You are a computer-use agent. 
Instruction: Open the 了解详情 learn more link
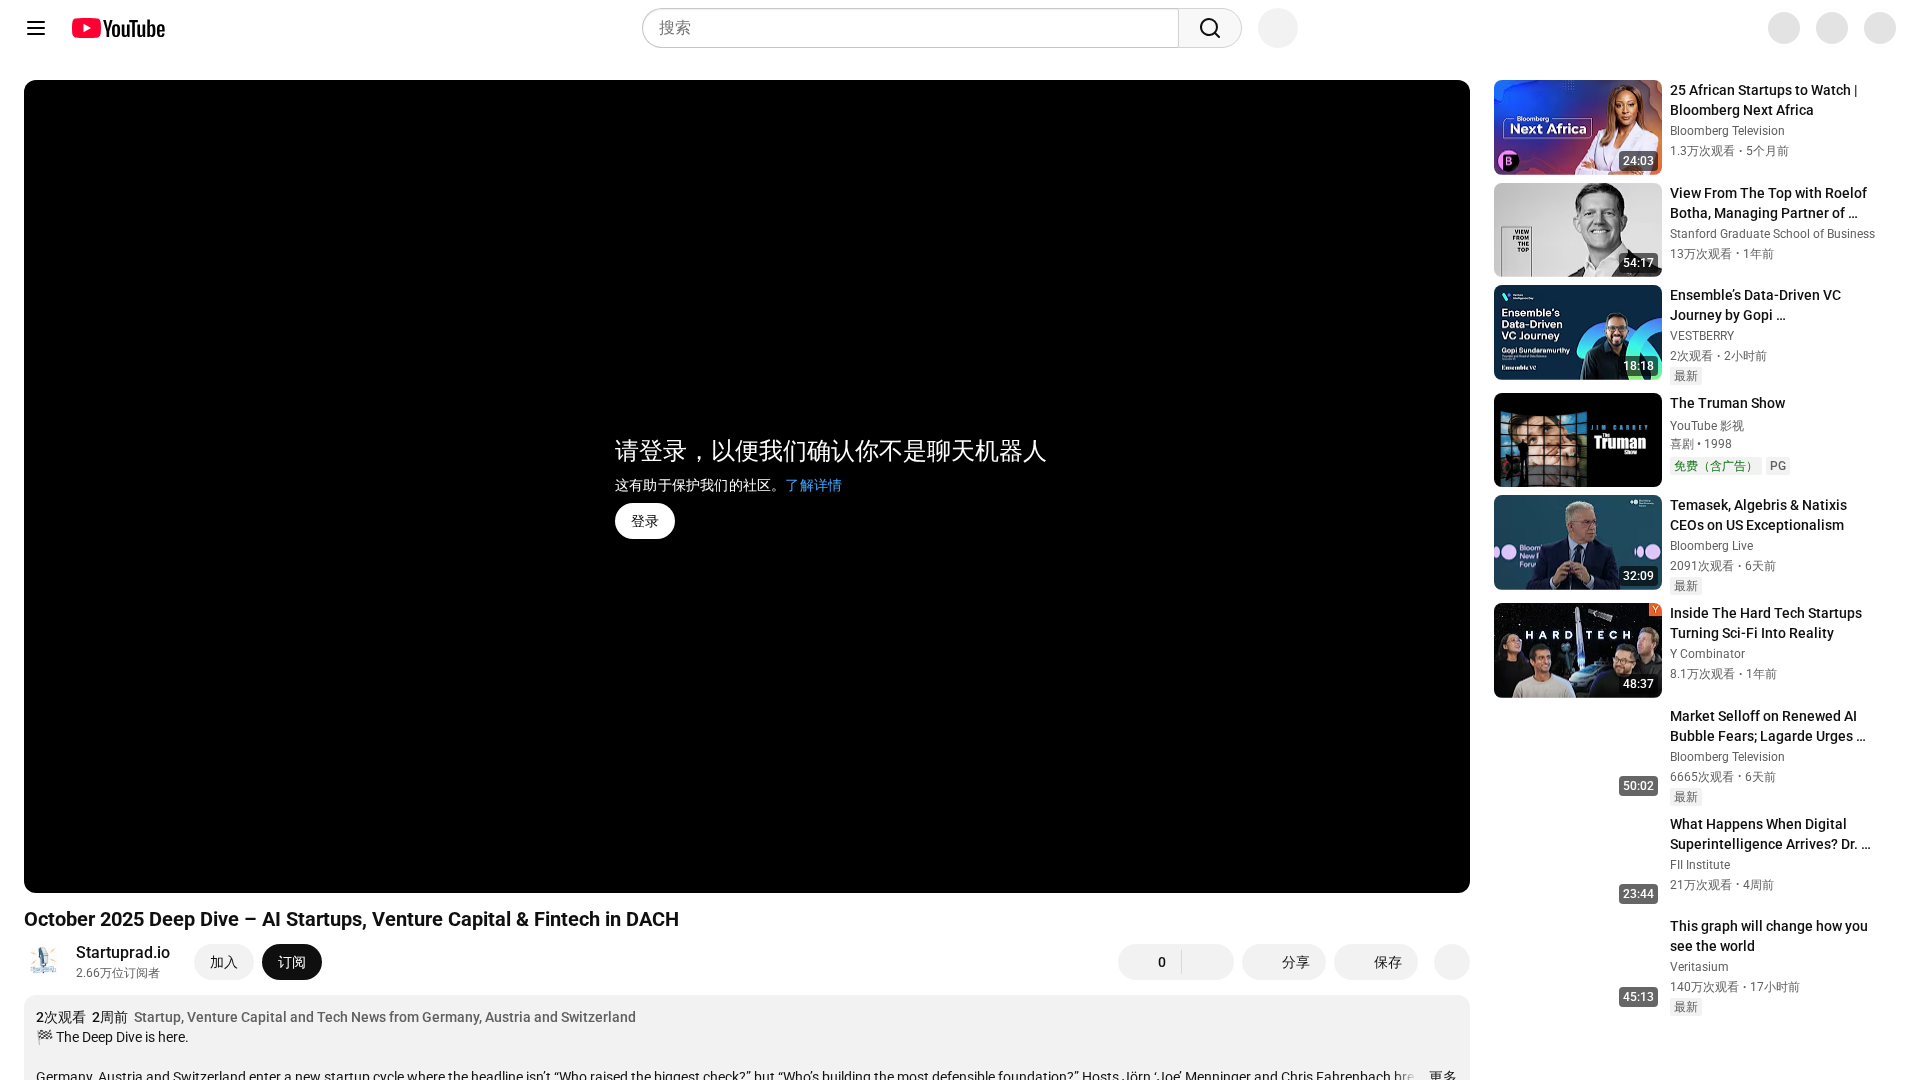click(x=813, y=485)
